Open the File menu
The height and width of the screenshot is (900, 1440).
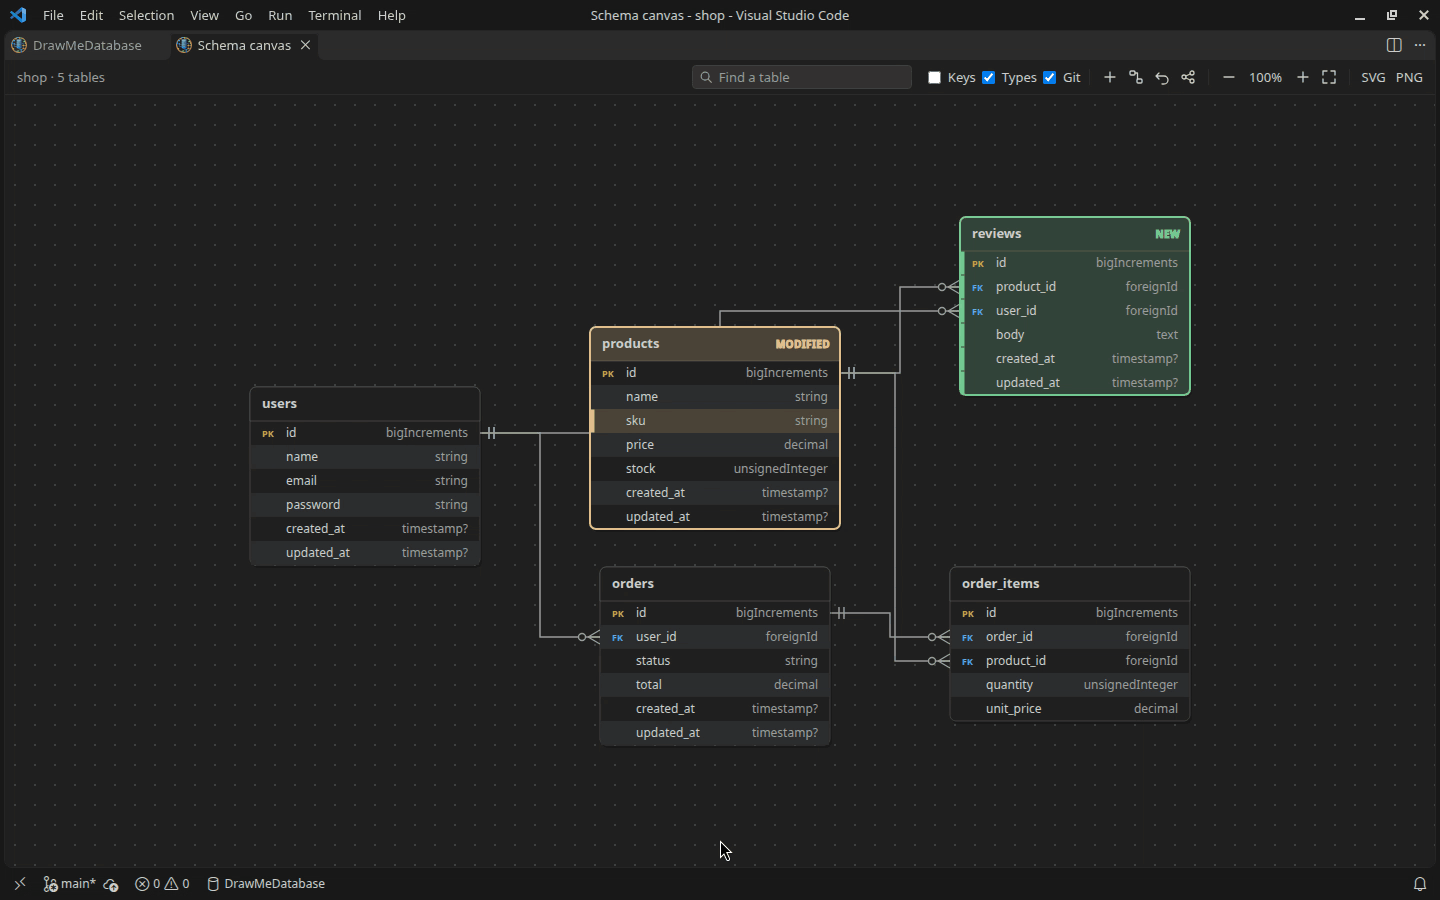point(53,15)
